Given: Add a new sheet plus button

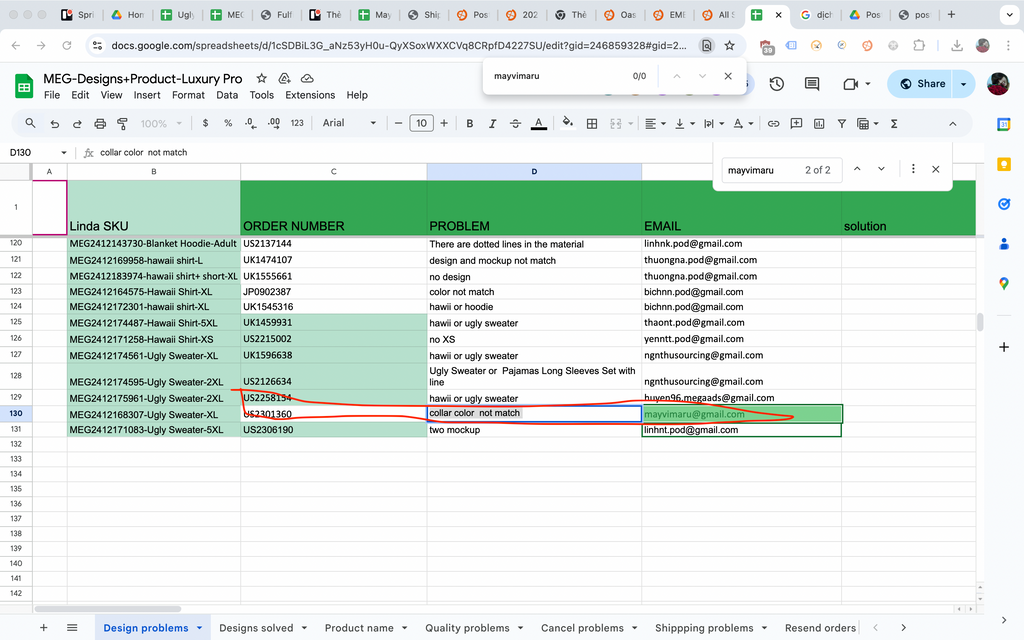Looking at the screenshot, I should point(43,628).
